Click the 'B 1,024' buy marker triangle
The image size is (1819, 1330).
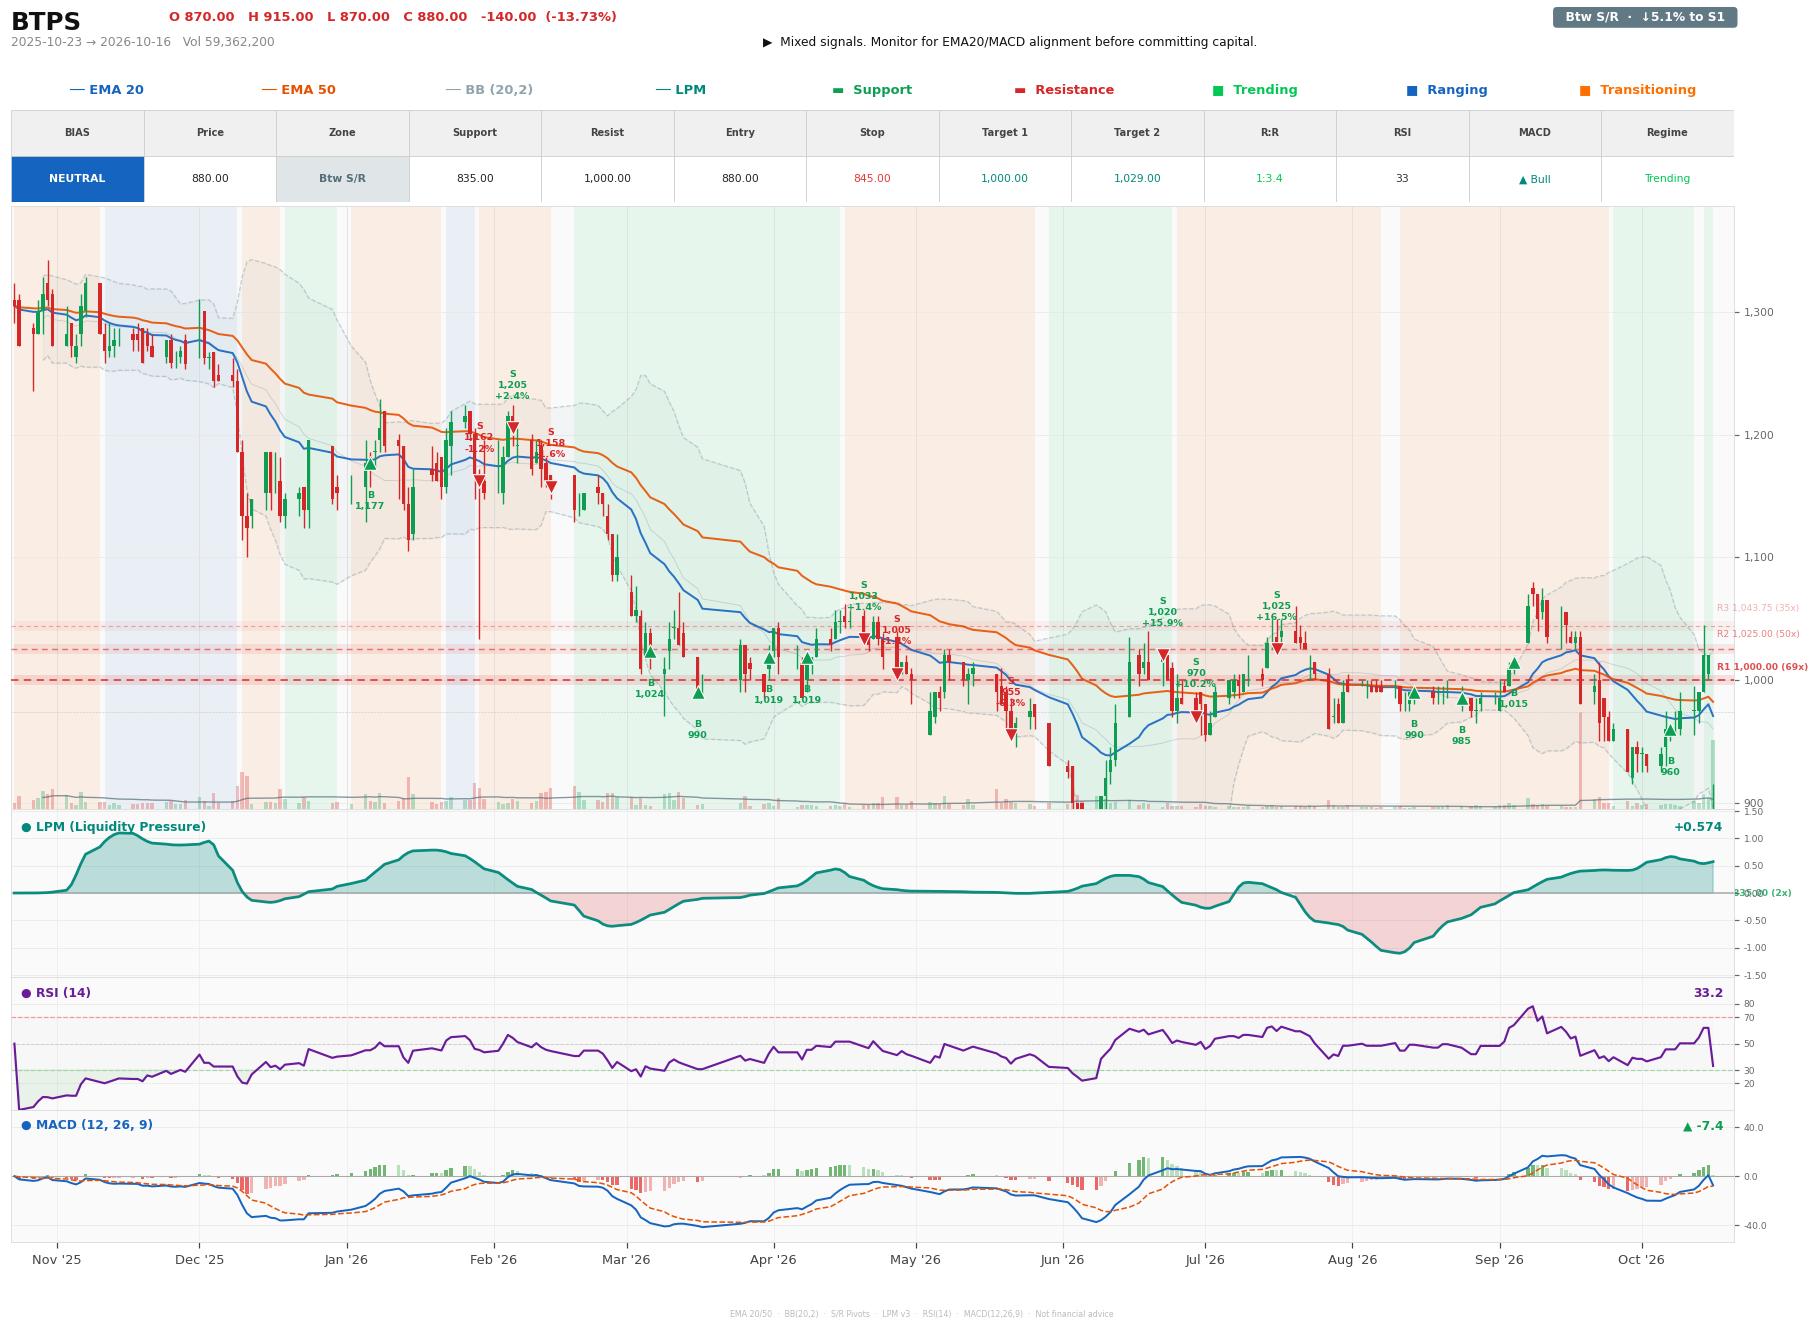650,652
